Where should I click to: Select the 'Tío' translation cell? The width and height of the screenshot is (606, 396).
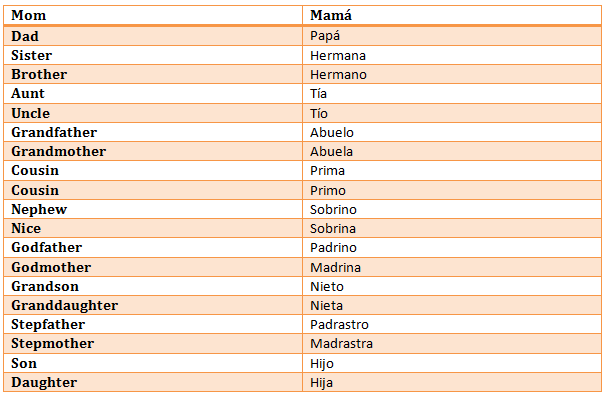coord(452,113)
